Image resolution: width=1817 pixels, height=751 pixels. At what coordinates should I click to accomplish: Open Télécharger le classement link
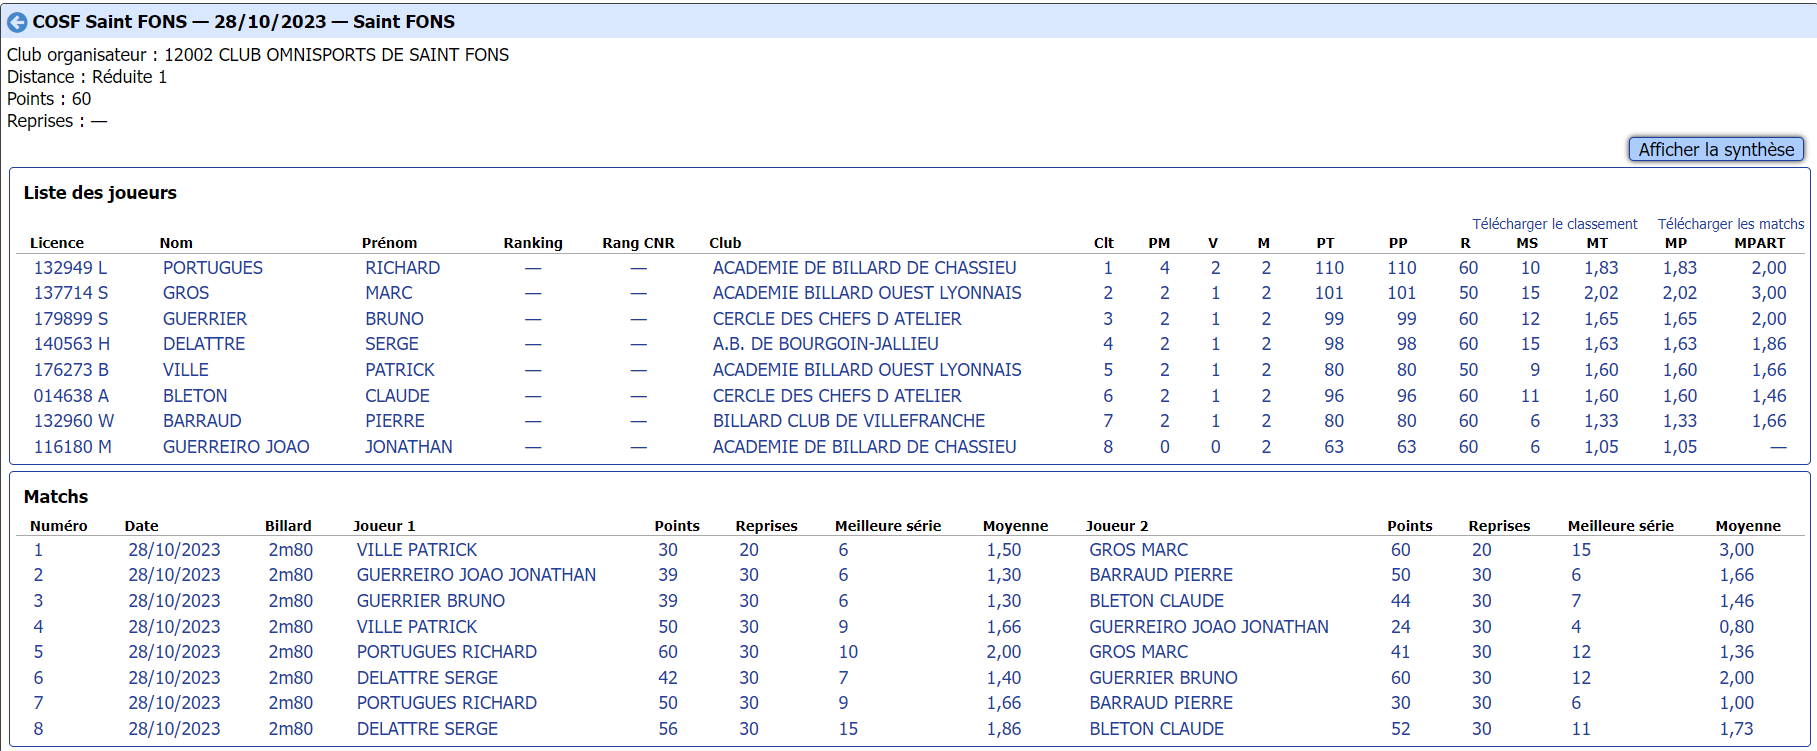1554,224
